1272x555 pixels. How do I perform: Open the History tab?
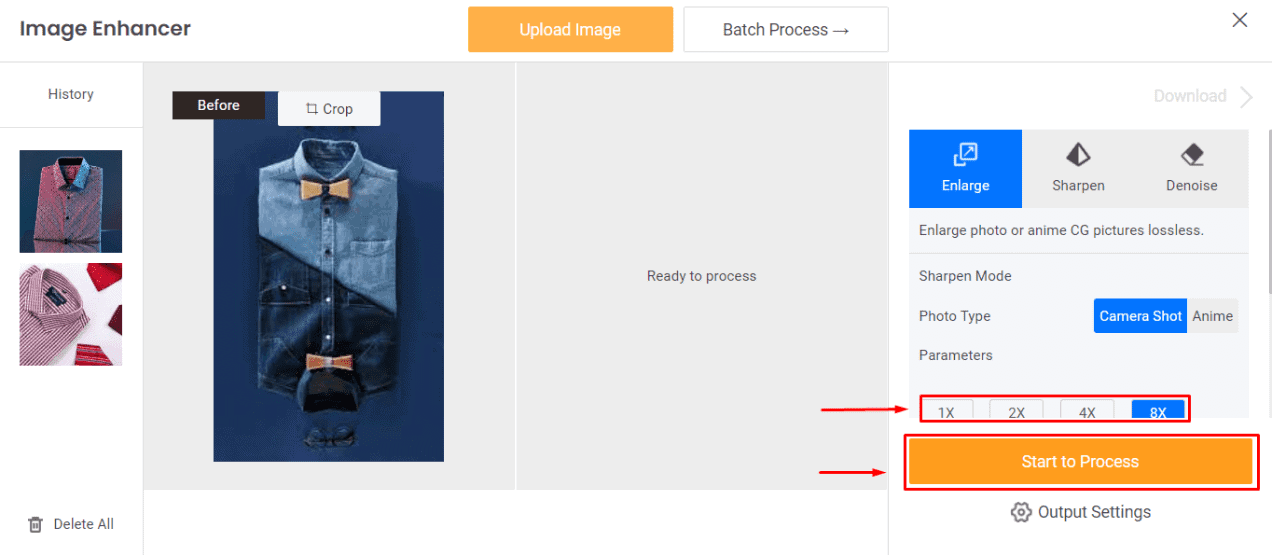pos(71,94)
